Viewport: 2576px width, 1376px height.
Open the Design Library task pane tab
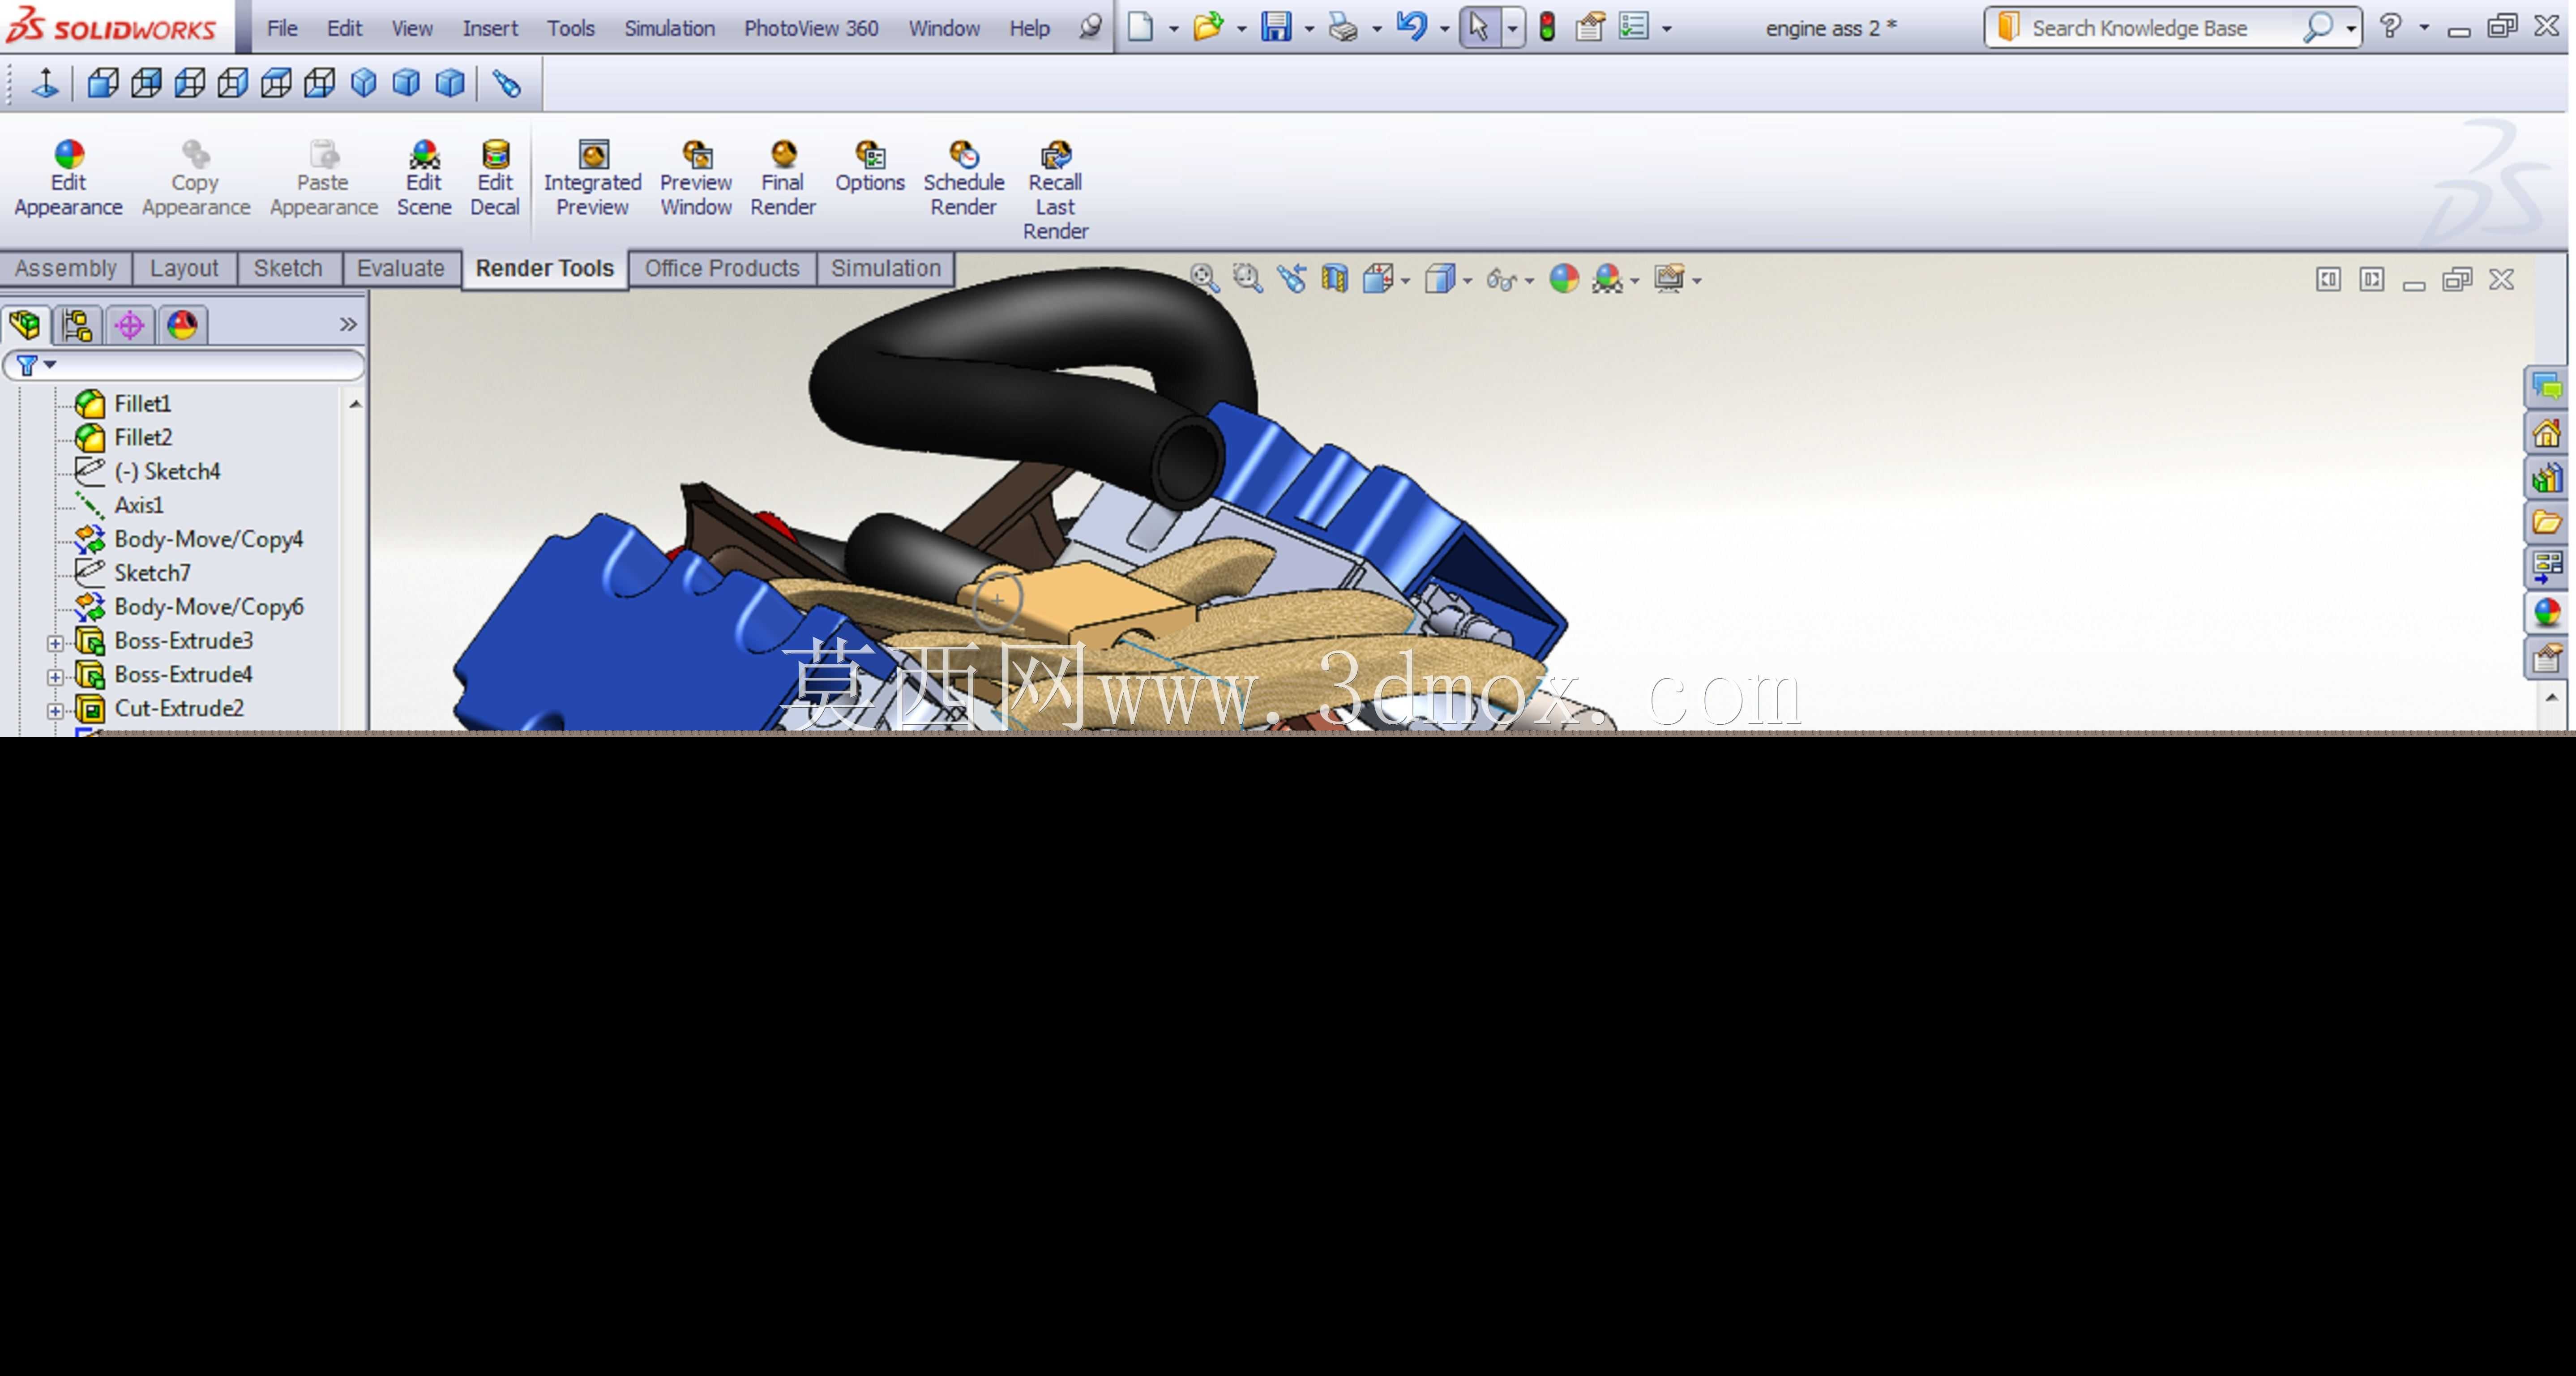coord(2546,478)
